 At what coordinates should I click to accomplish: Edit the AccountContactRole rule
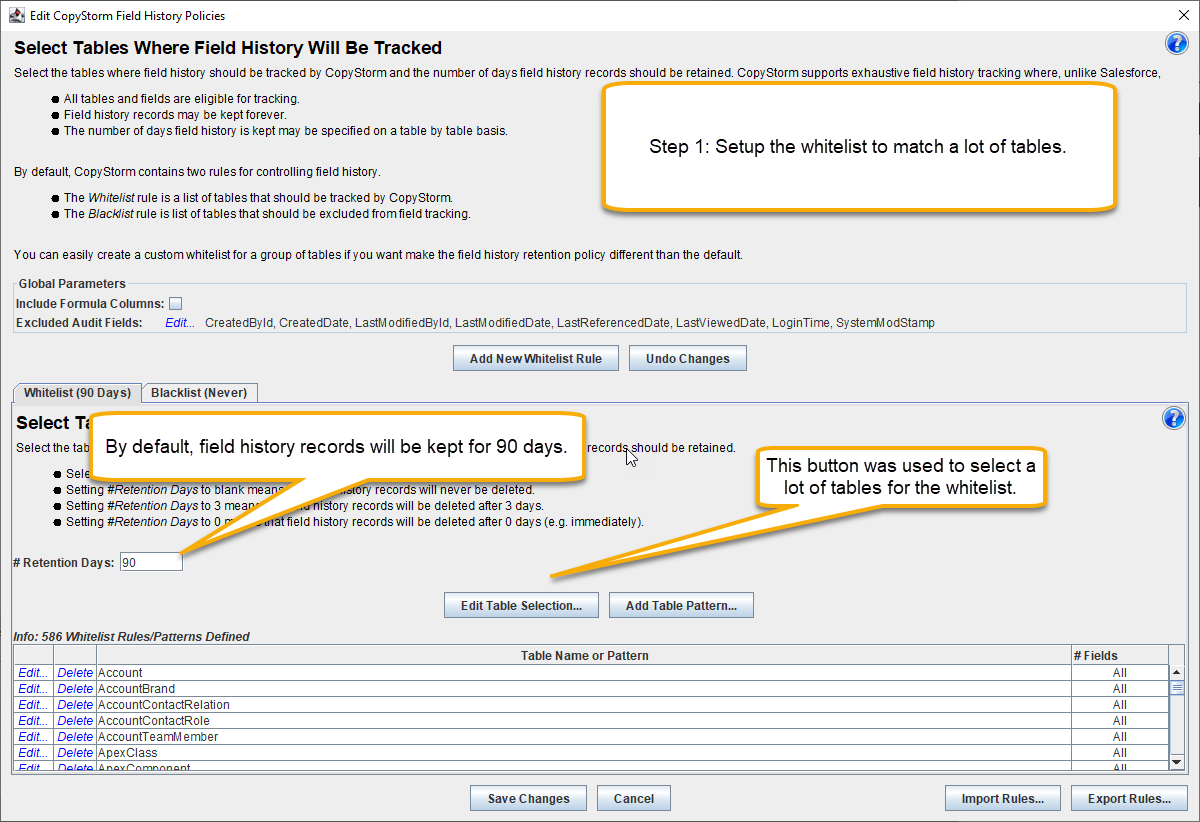click(33, 721)
